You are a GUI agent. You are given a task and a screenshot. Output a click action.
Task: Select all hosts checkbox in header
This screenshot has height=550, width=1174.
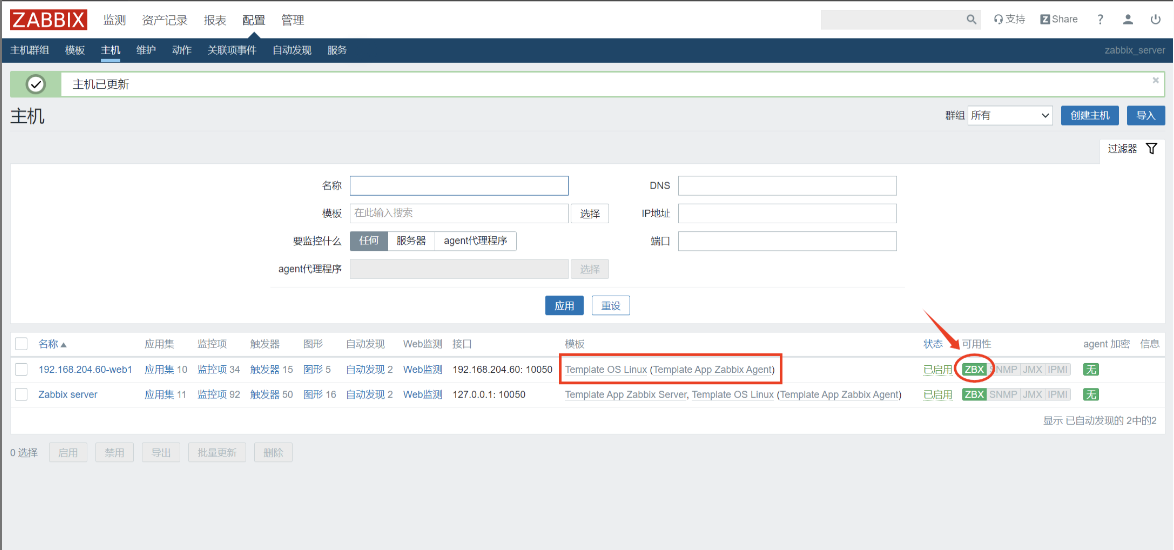pos(22,344)
